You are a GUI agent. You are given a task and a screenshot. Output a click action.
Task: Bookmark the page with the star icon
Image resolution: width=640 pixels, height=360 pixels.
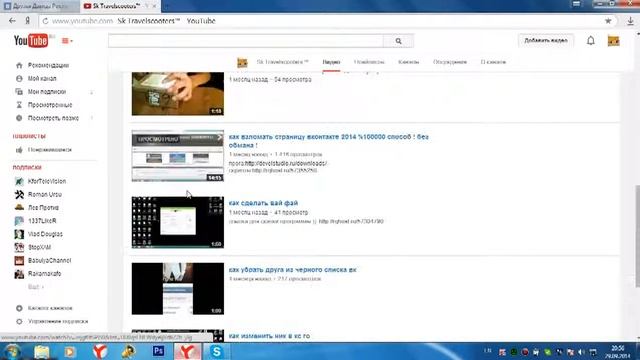coord(608,21)
